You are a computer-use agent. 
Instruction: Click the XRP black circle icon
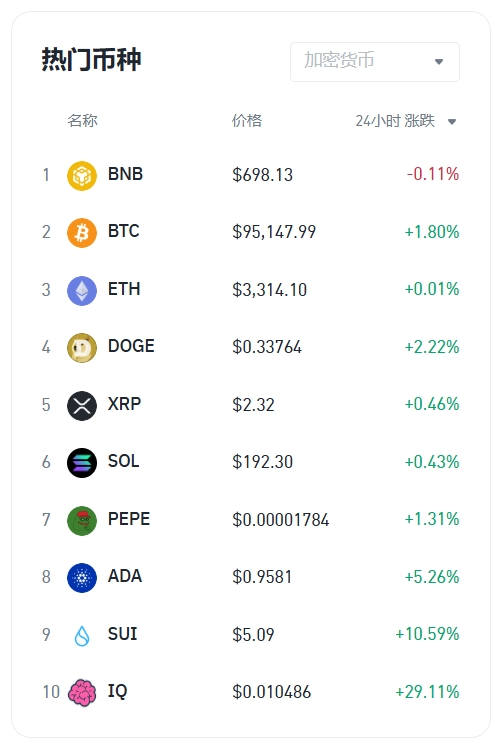coord(82,405)
